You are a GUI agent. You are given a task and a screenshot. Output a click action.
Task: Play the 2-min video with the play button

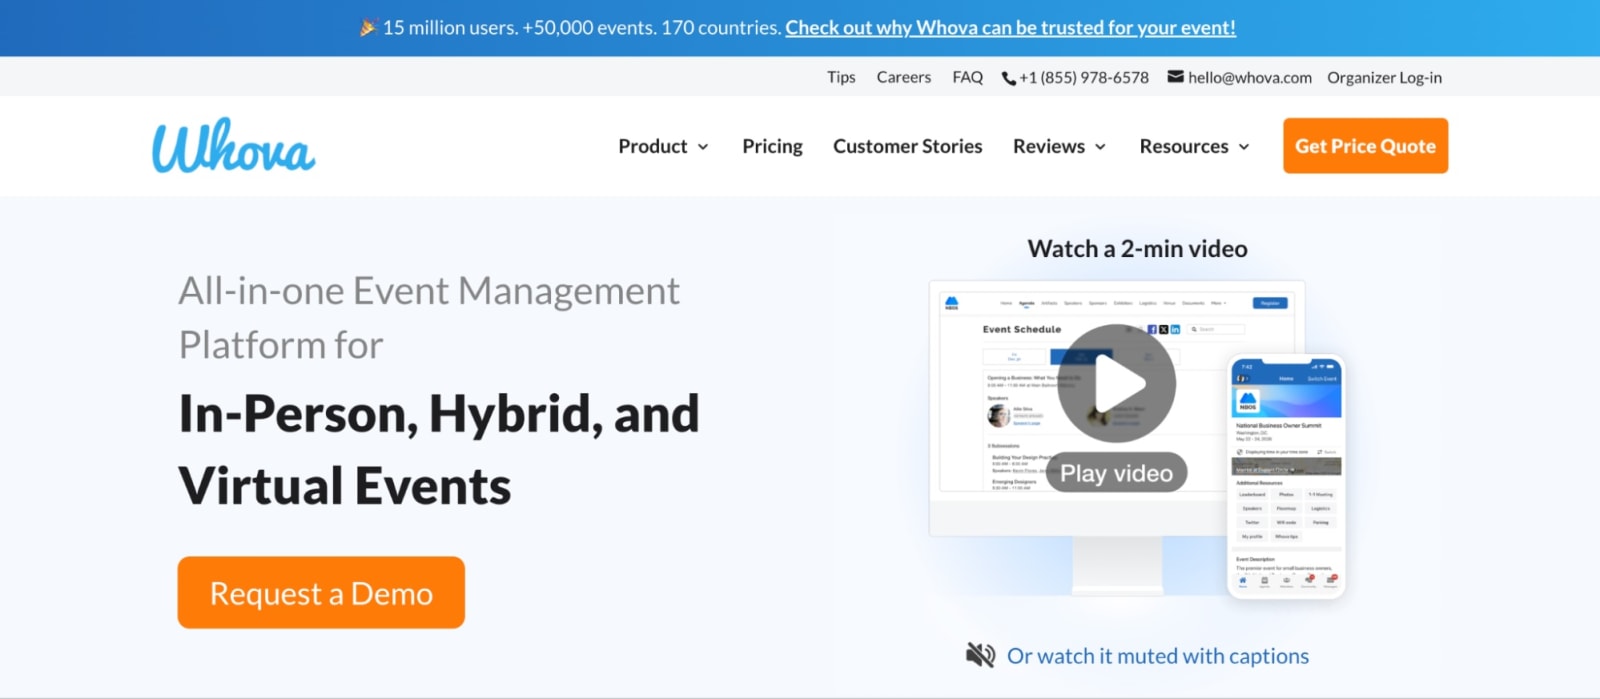coord(1117,383)
